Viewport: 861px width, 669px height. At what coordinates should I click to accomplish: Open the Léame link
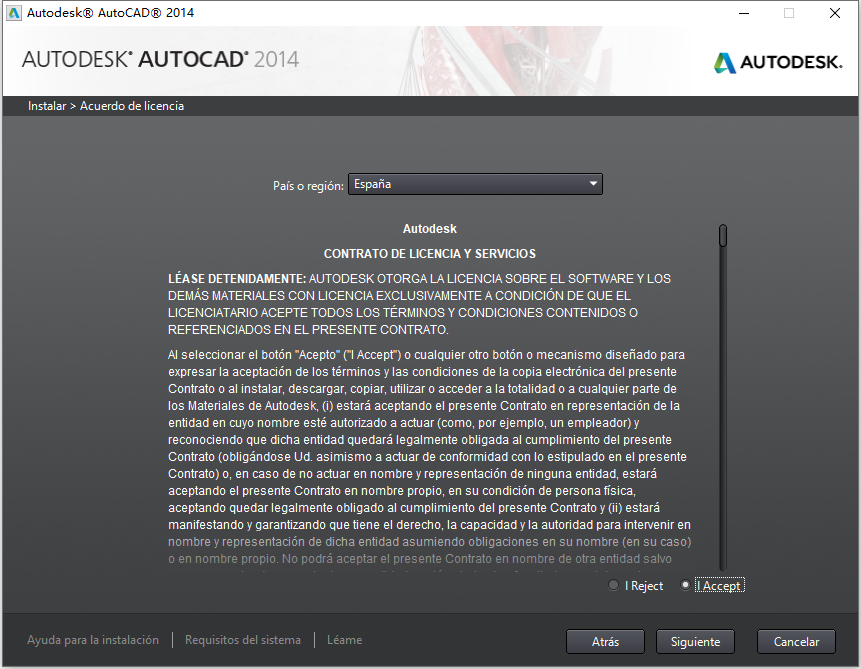[x=344, y=640]
